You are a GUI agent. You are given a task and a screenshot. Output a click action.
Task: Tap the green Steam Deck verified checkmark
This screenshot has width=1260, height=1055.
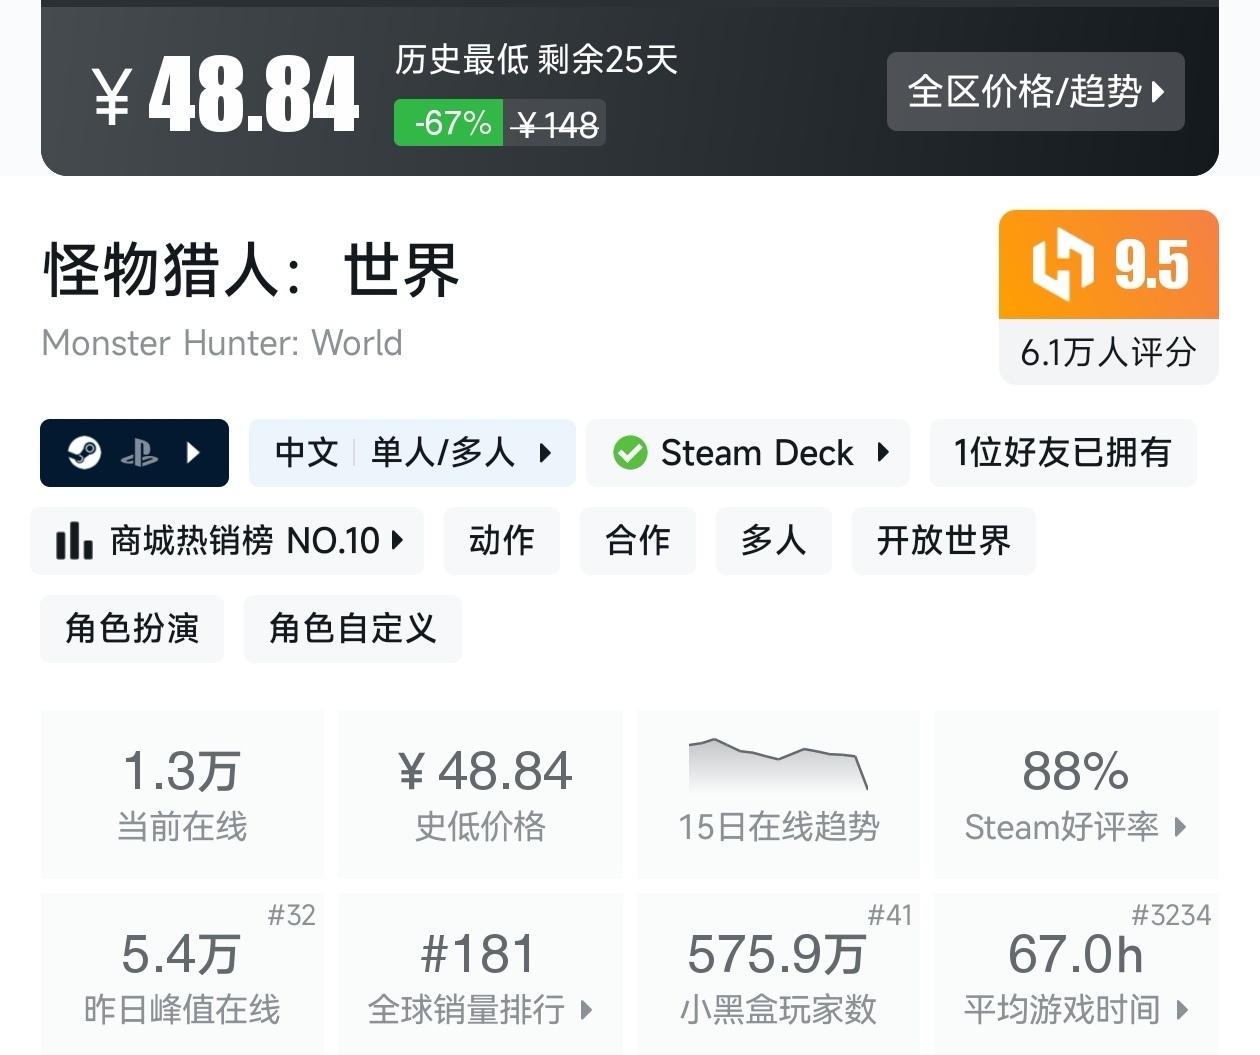[630, 453]
